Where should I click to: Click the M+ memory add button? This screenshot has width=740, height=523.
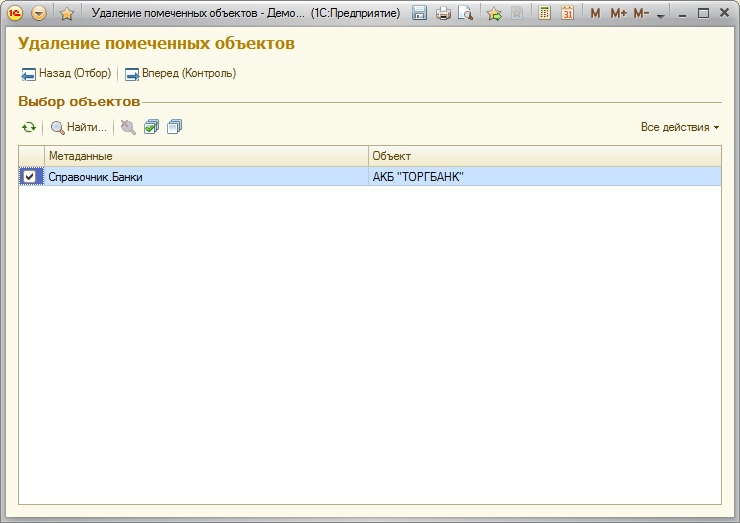tap(618, 13)
